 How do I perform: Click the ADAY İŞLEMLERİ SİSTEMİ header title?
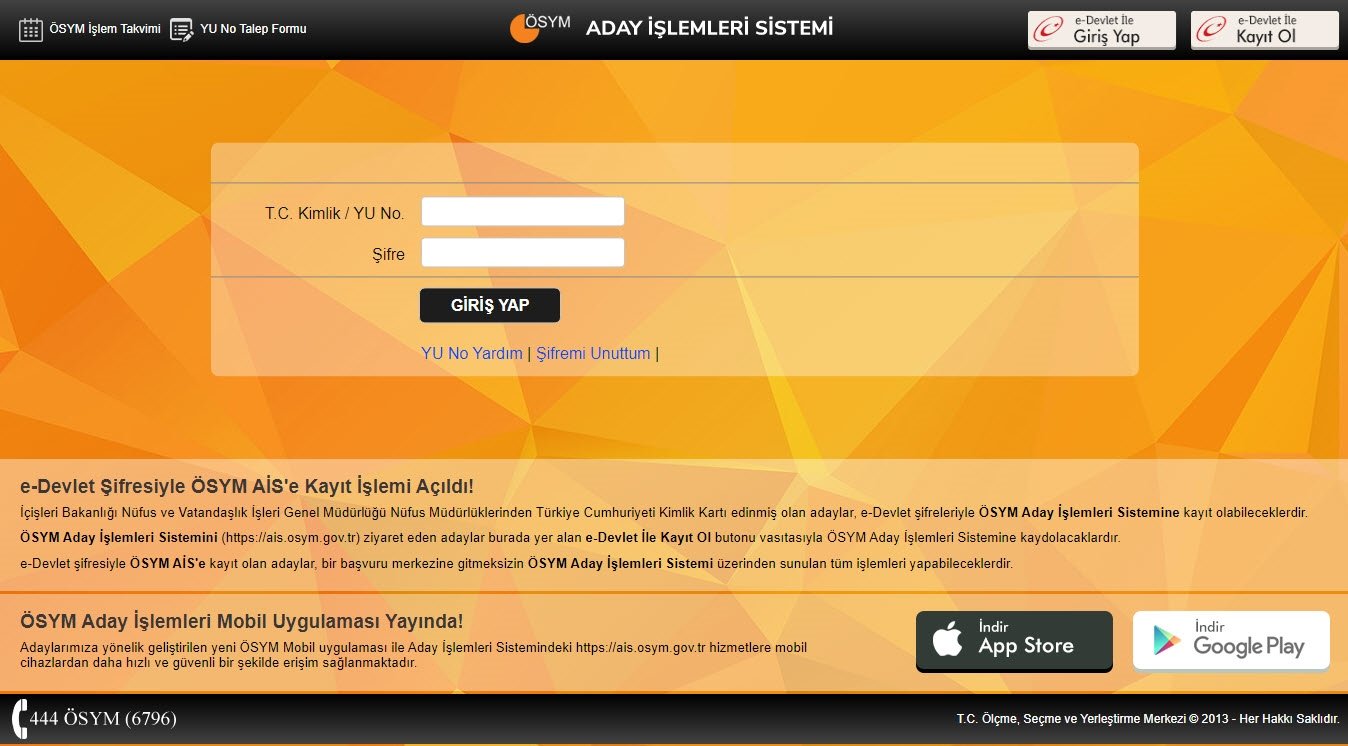tap(708, 28)
